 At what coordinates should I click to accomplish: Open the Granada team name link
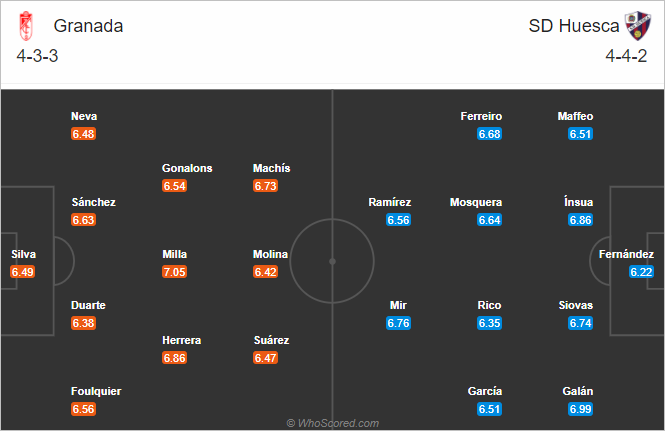click(x=88, y=26)
